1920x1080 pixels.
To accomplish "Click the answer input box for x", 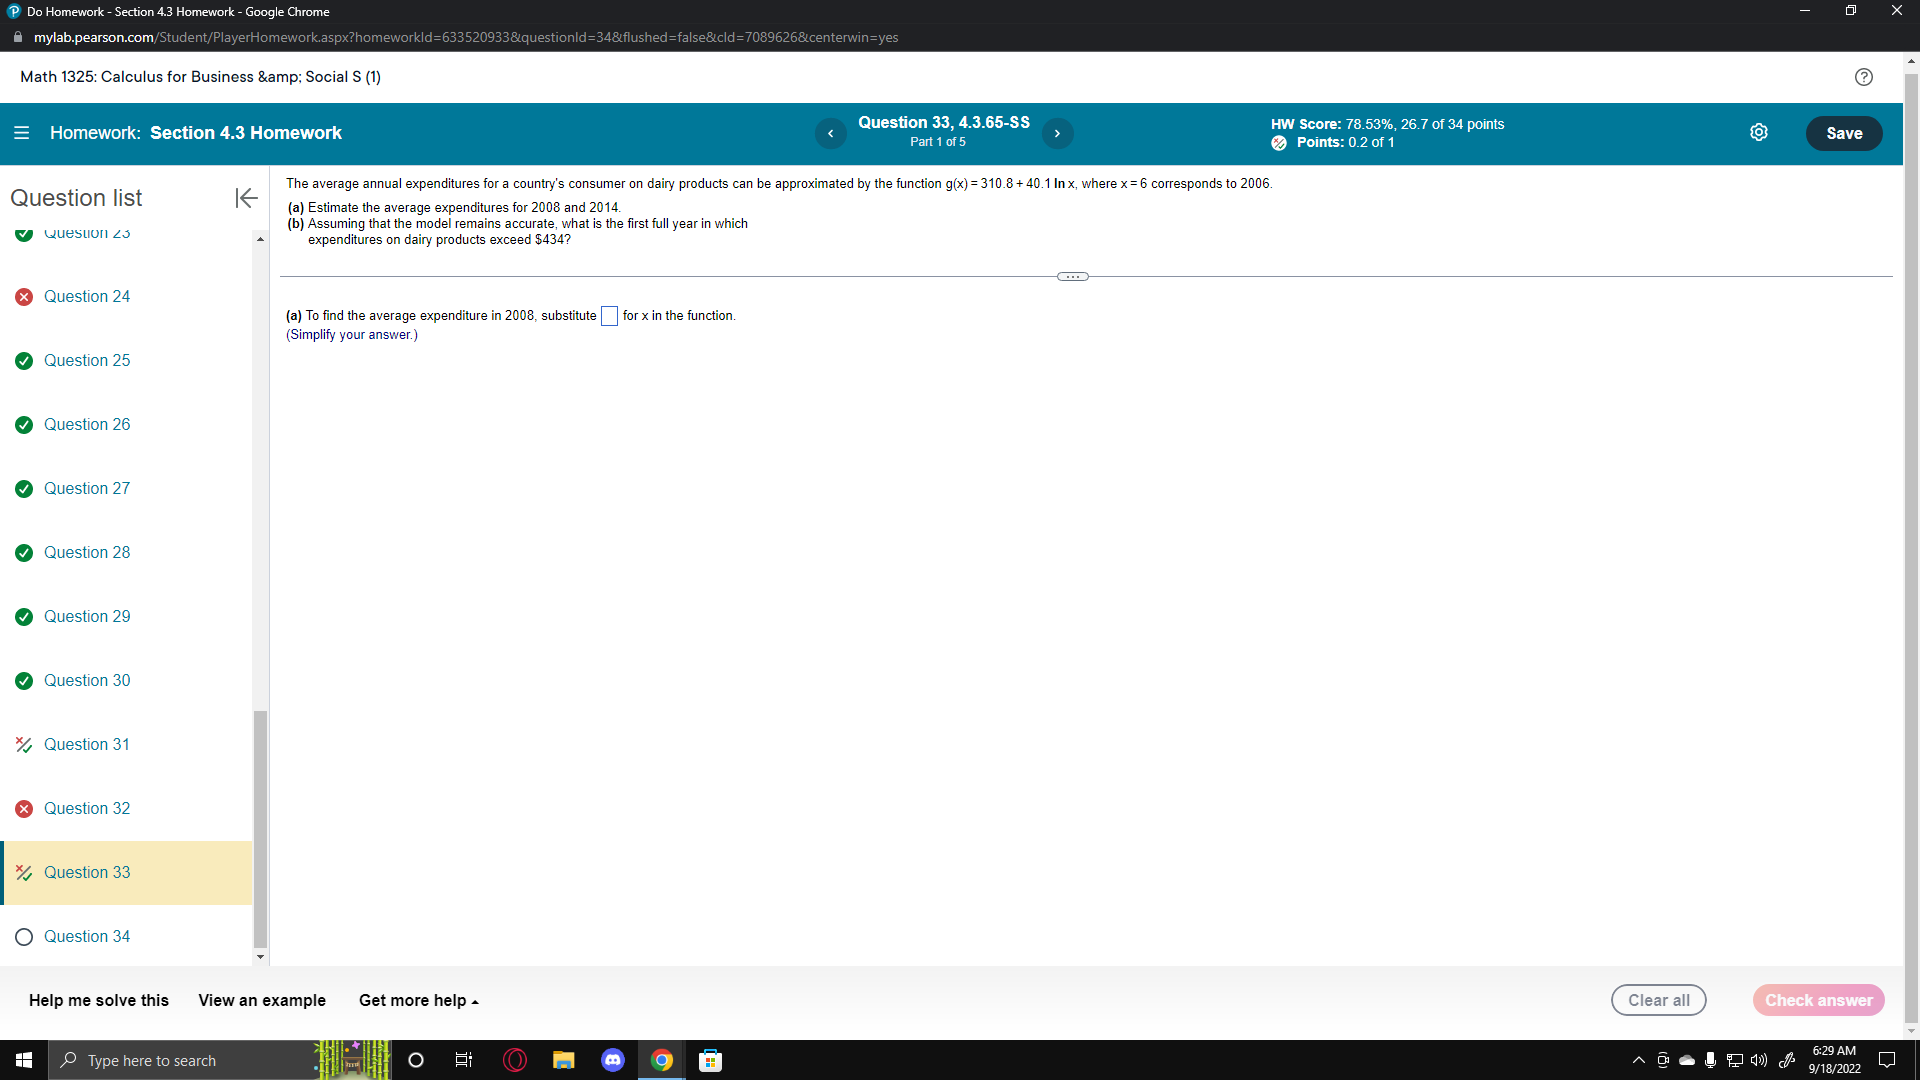I will coord(609,316).
